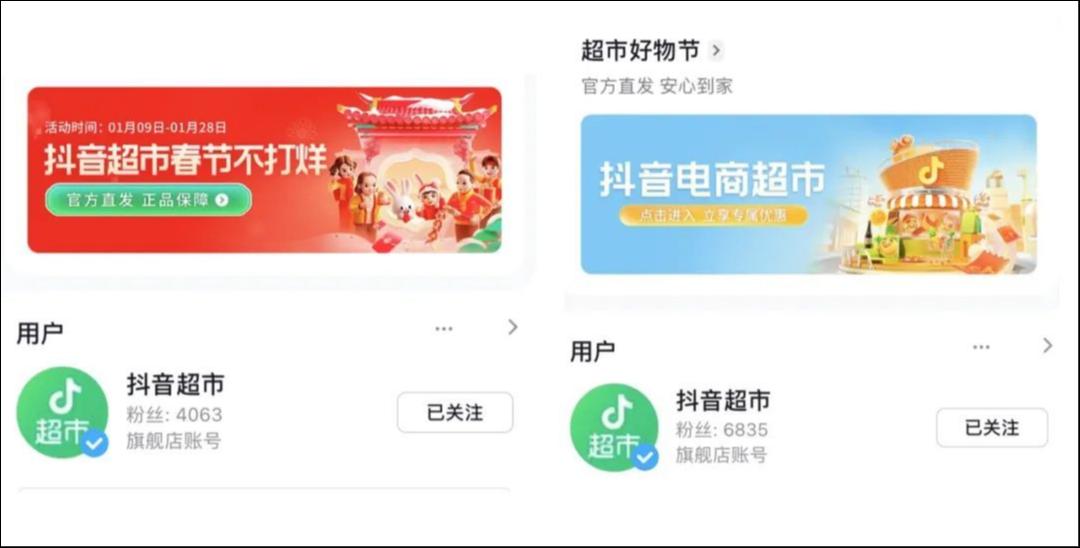Toggle 已关注 for account with 4063 fans
This screenshot has width=1080, height=548.
(x=455, y=412)
